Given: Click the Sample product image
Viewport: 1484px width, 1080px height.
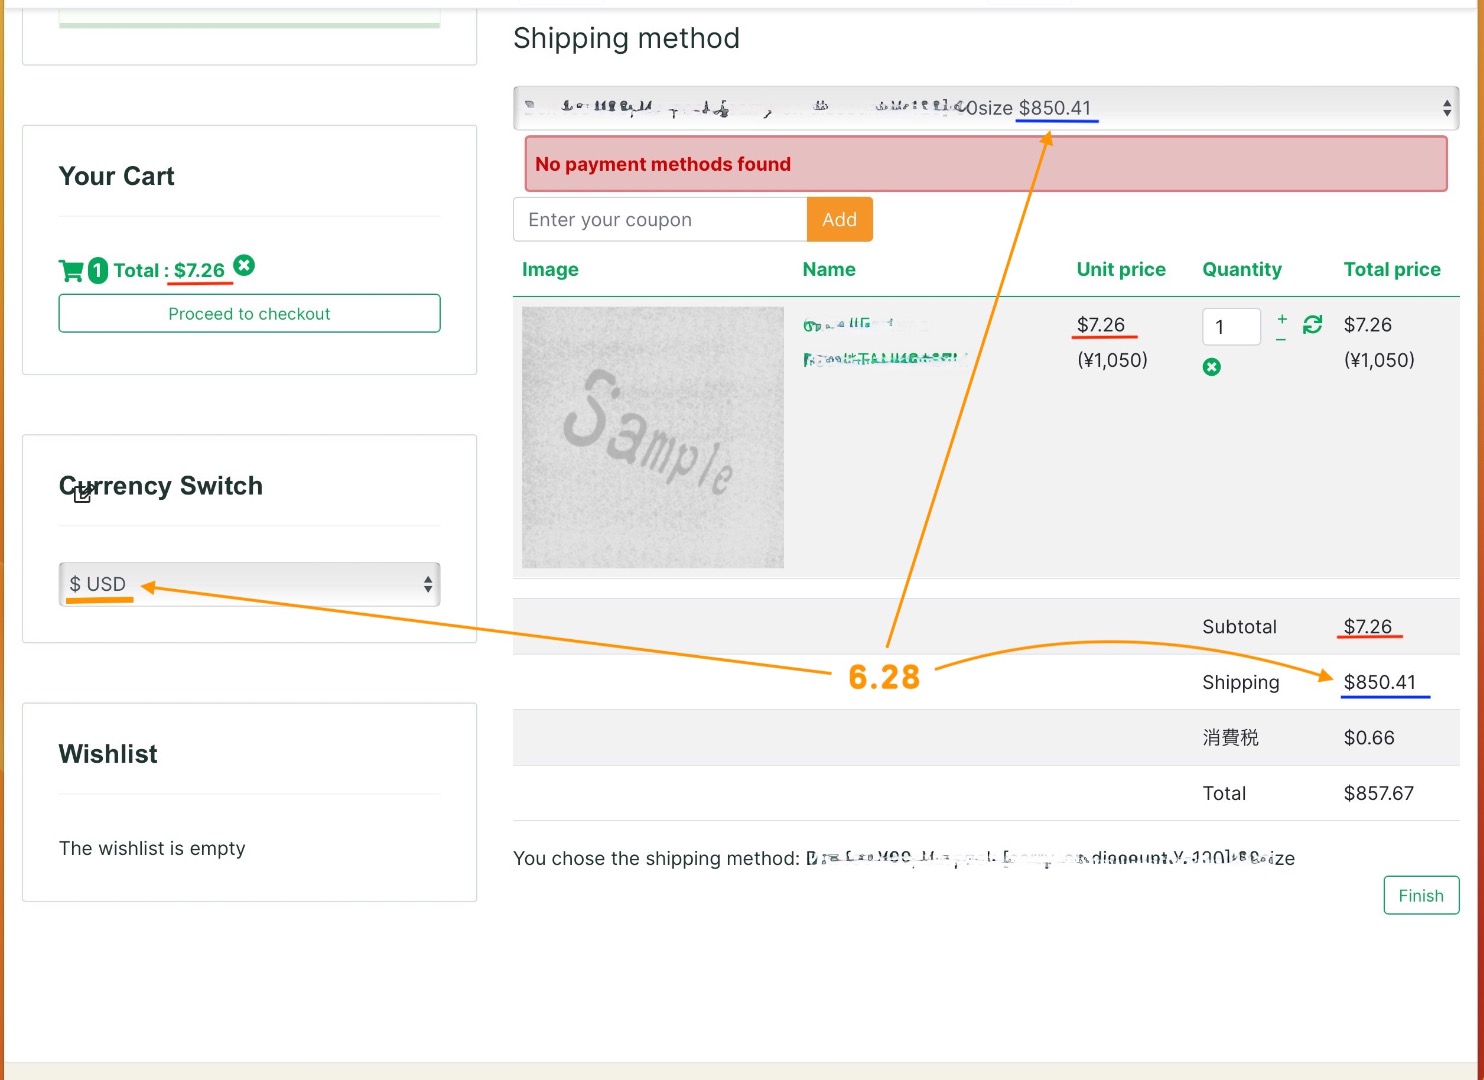Looking at the screenshot, I should point(653,437).
